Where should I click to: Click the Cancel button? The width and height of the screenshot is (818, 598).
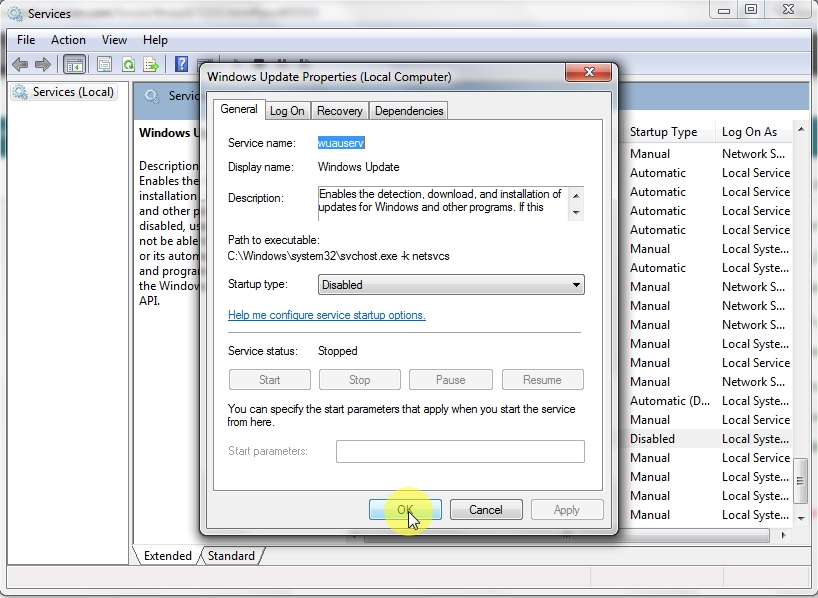click(486, 510)
